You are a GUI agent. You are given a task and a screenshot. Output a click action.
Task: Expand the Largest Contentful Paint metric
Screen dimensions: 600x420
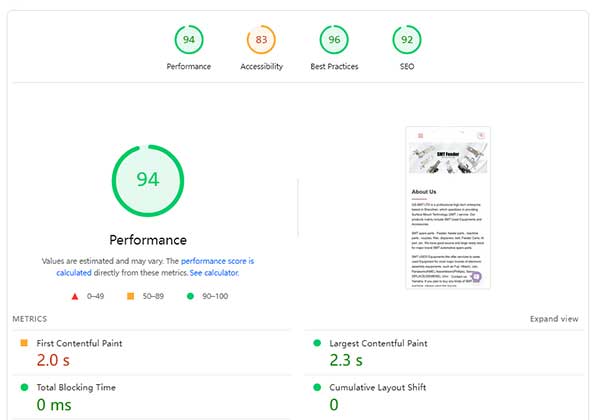pos(377,343)
